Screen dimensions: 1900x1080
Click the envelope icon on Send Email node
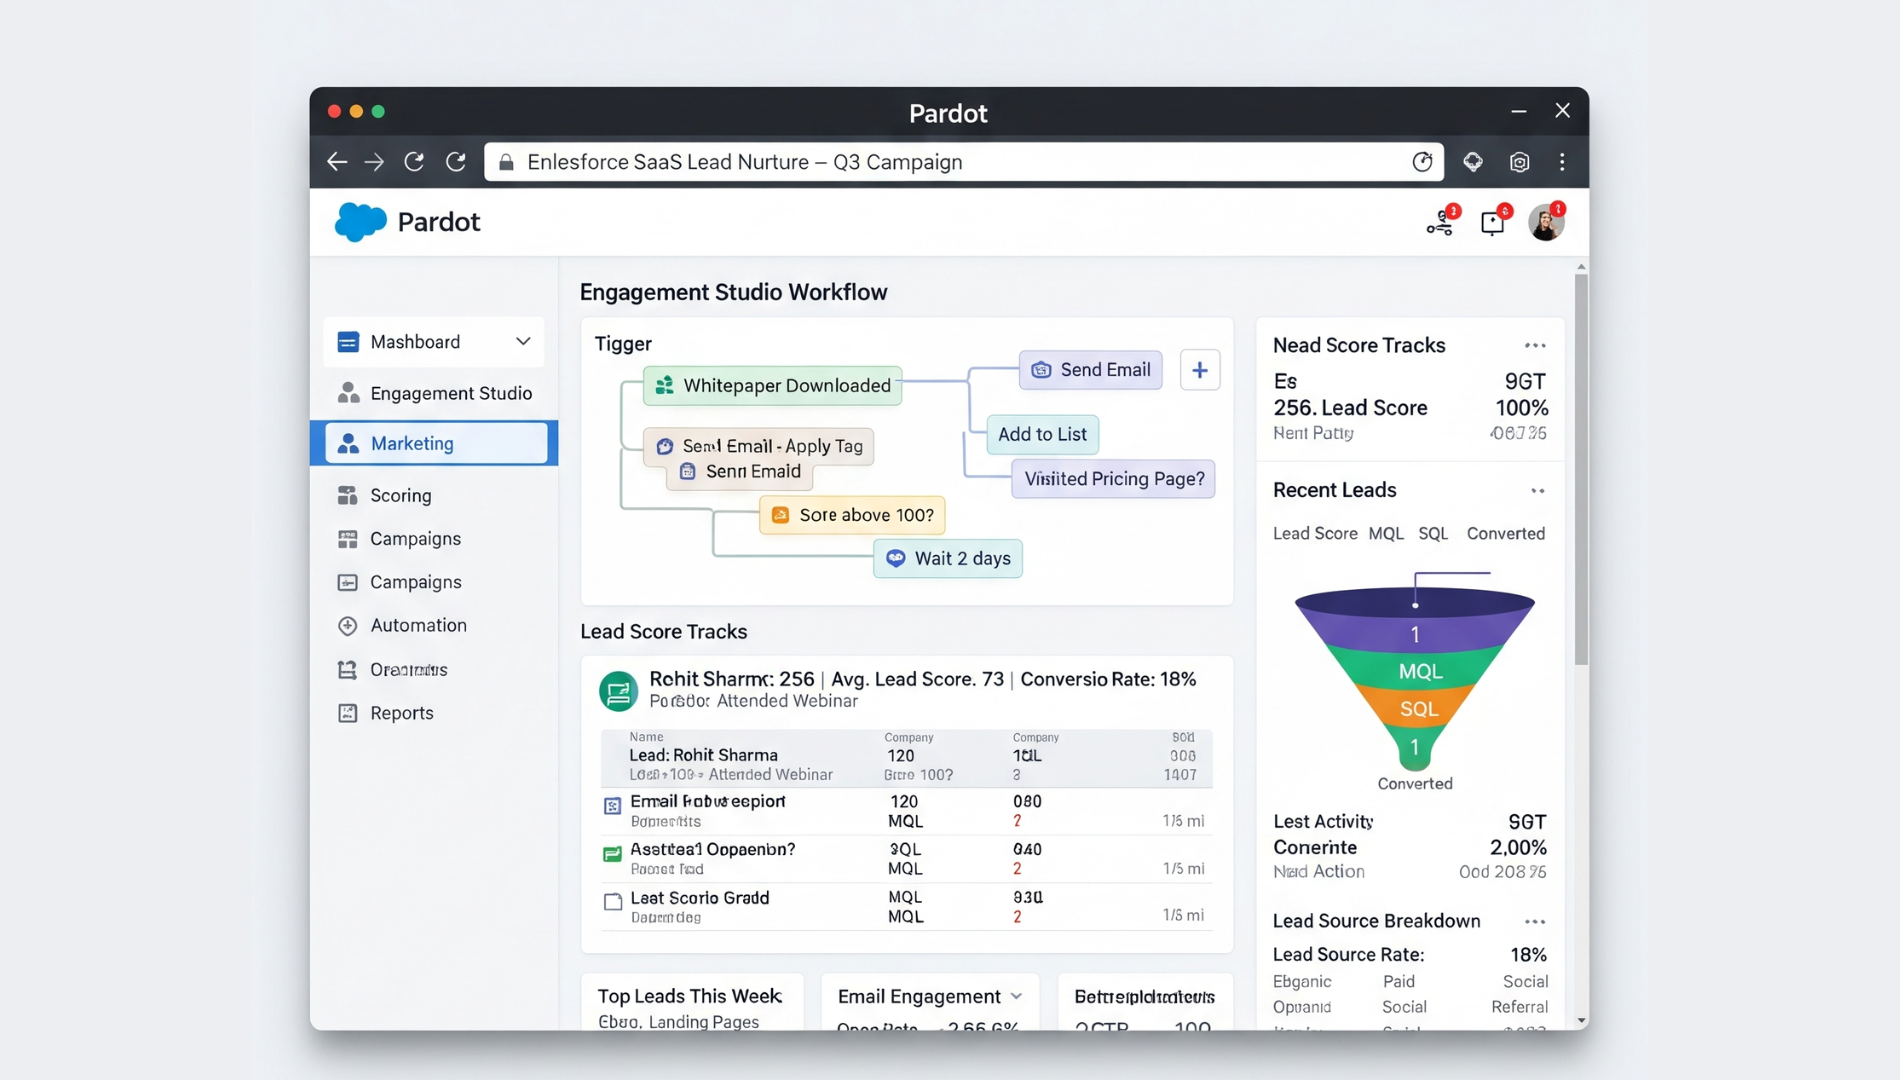(1041, 370)
